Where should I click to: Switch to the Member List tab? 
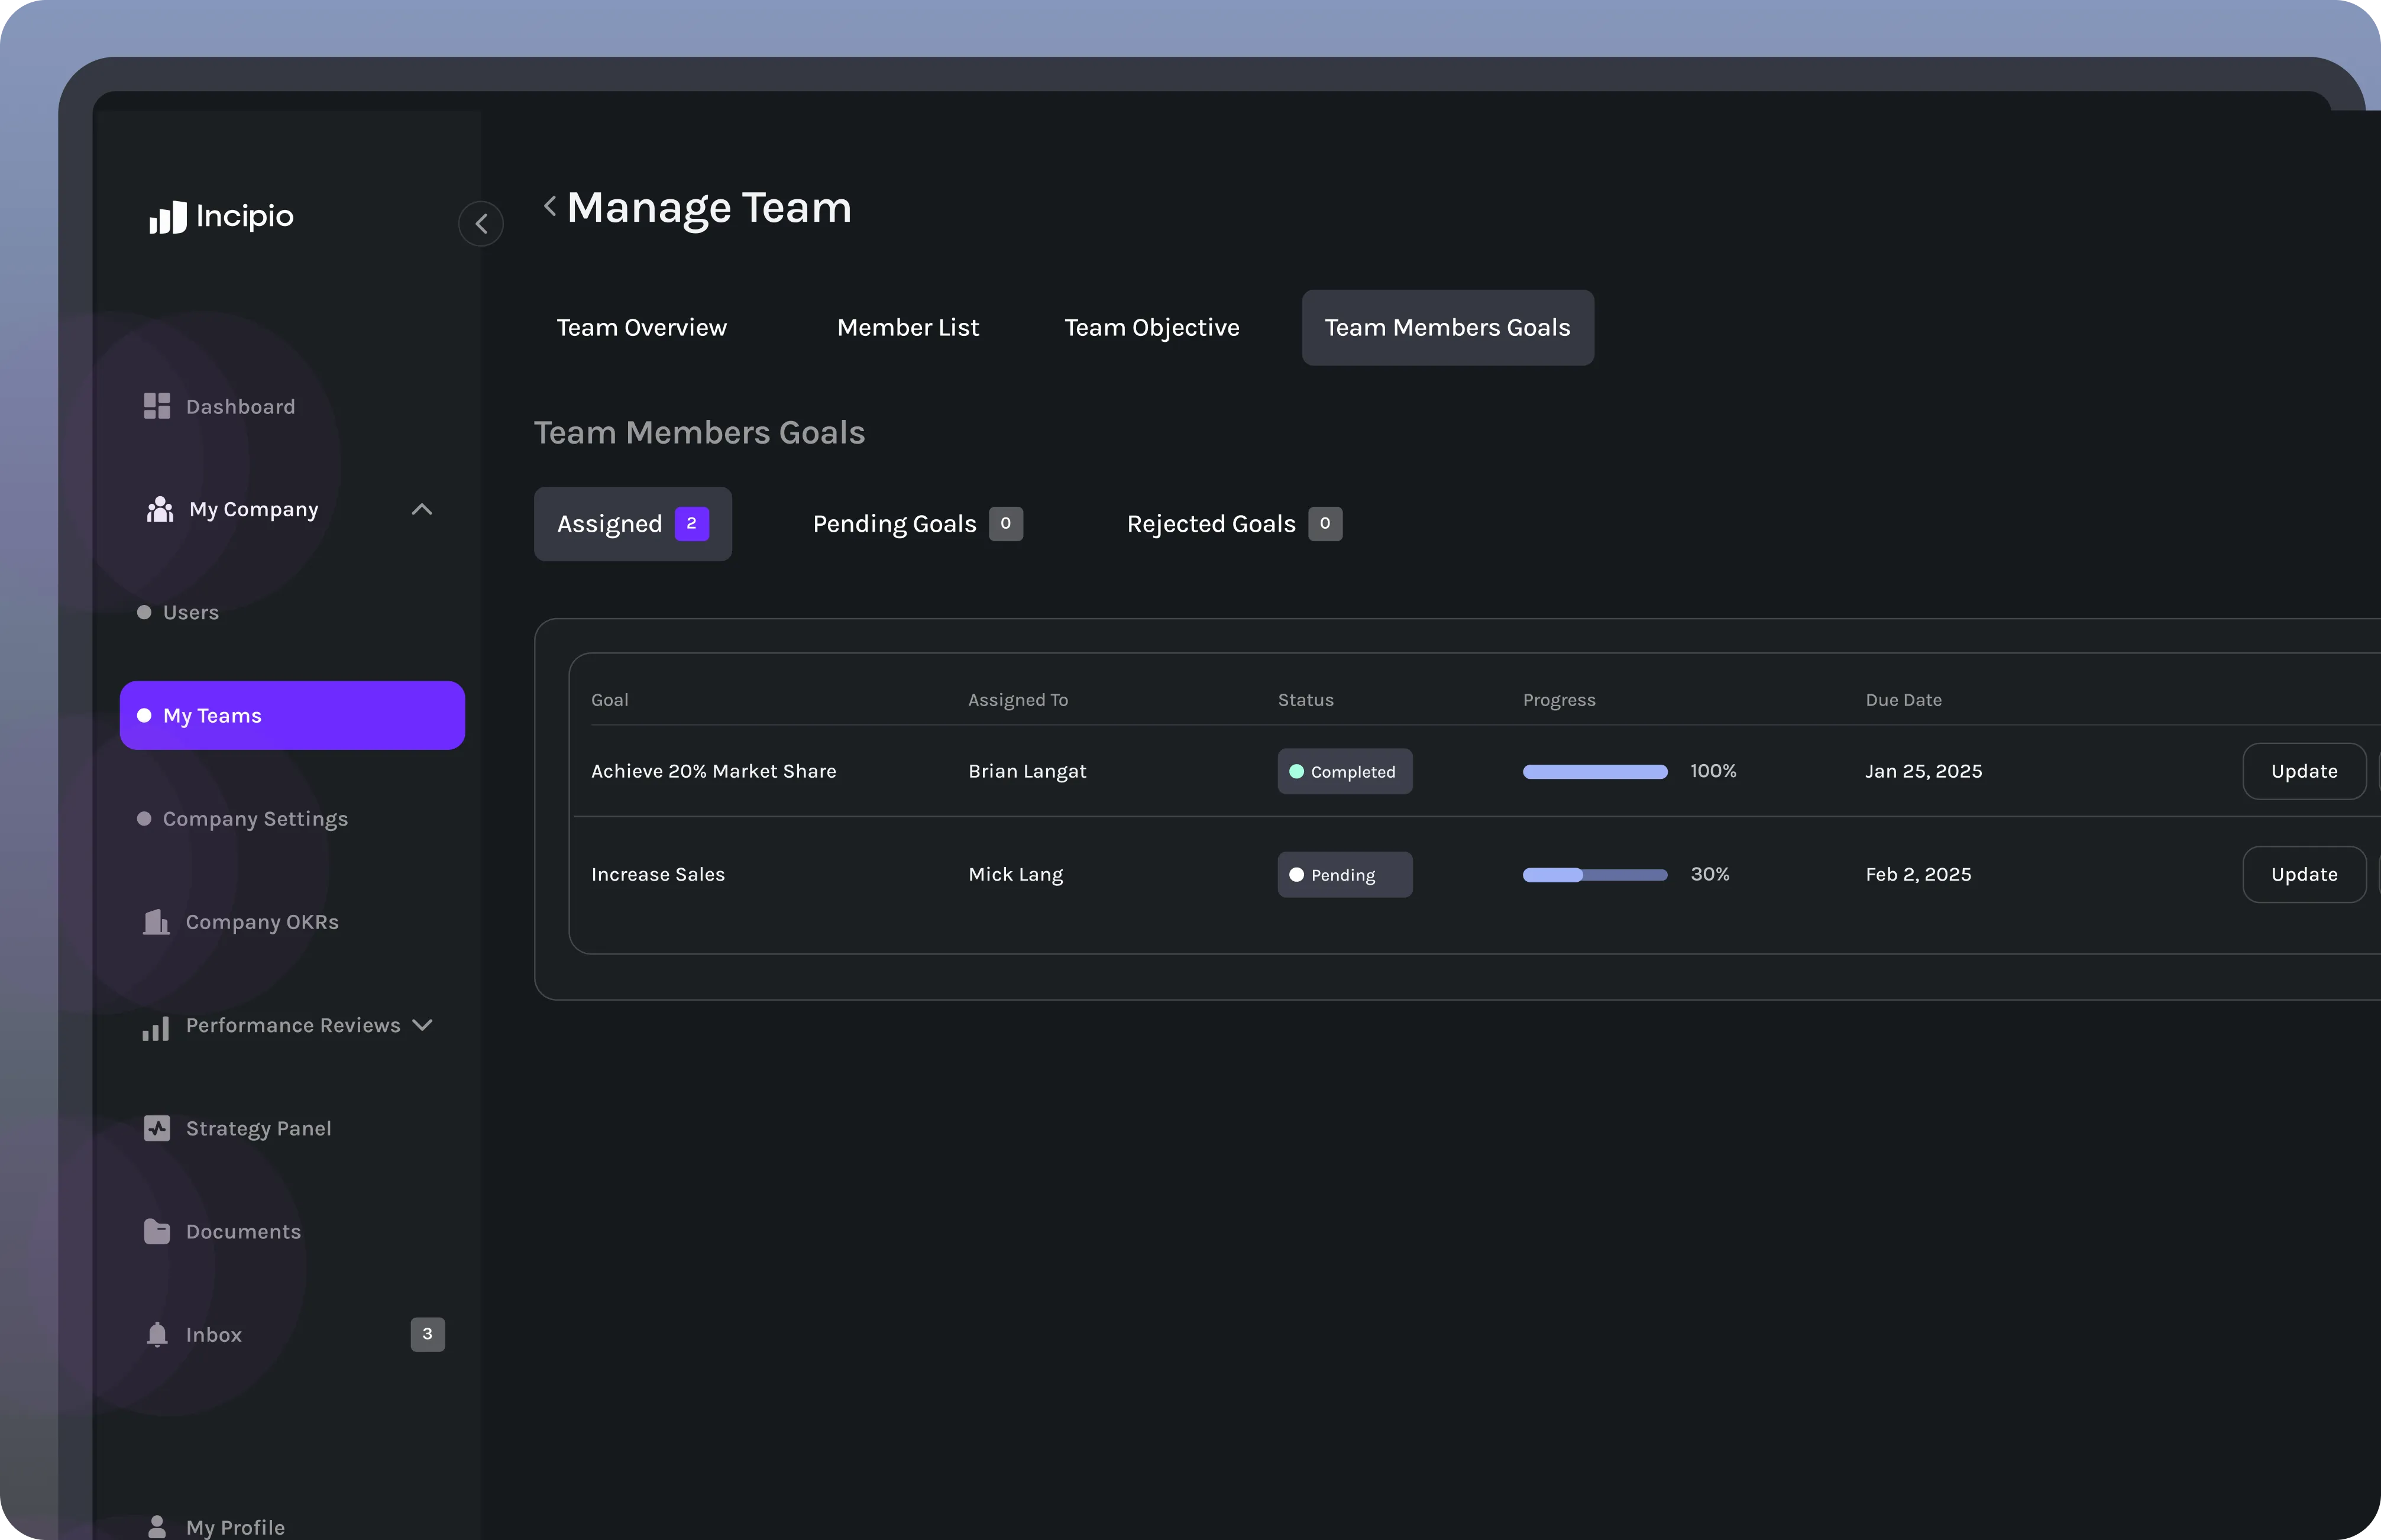[907, 328]
